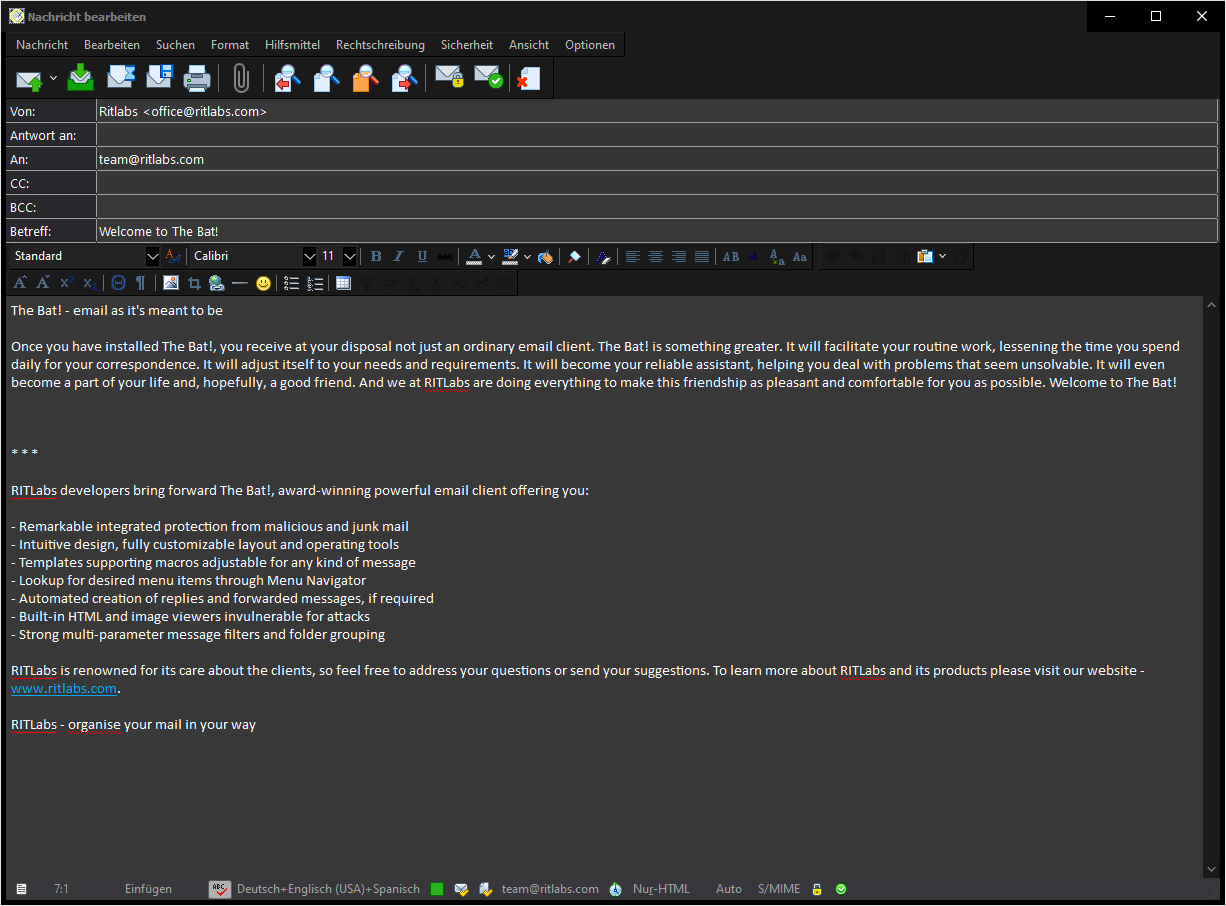This screenshot has height=906, width=1226.
Task: Toggle bold formatting
Action: (376, 256)
